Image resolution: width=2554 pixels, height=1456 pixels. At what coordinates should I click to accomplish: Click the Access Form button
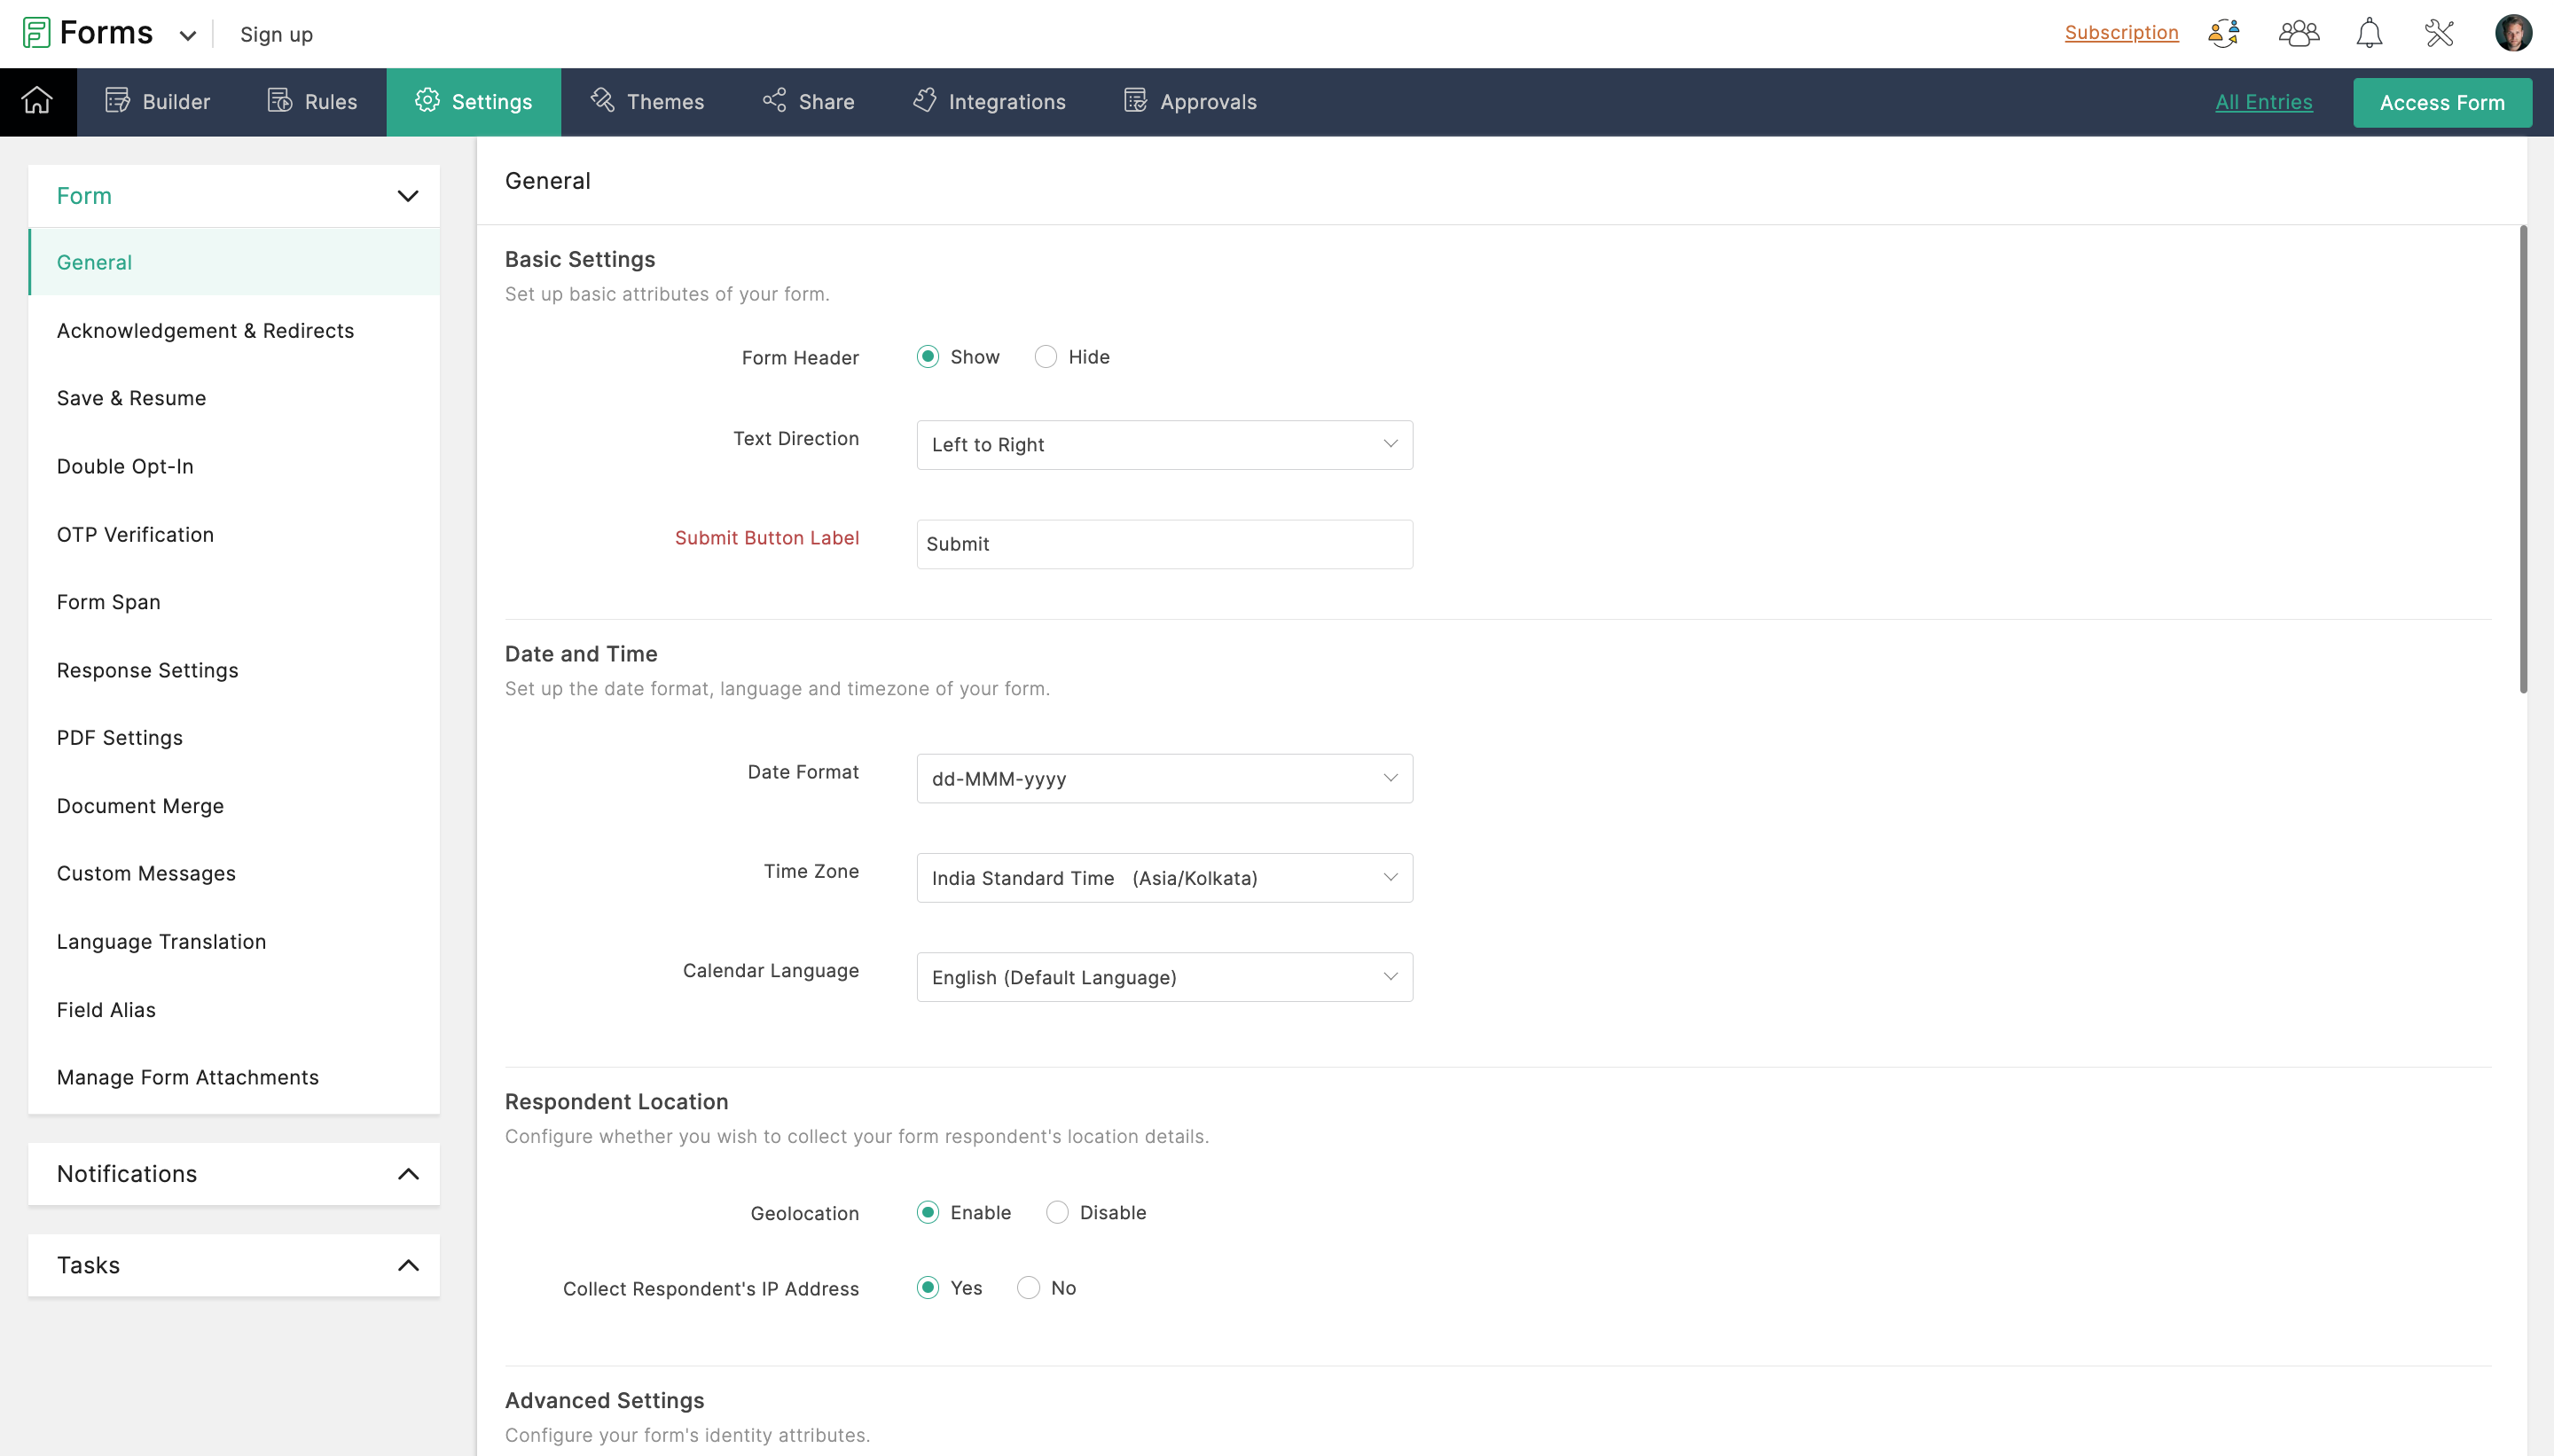click(2442, 102)
